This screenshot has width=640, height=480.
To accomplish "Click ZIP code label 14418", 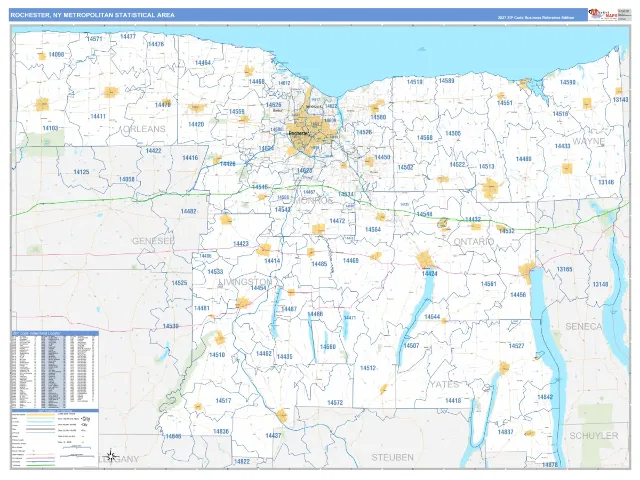I will click(x=453, y=401).
